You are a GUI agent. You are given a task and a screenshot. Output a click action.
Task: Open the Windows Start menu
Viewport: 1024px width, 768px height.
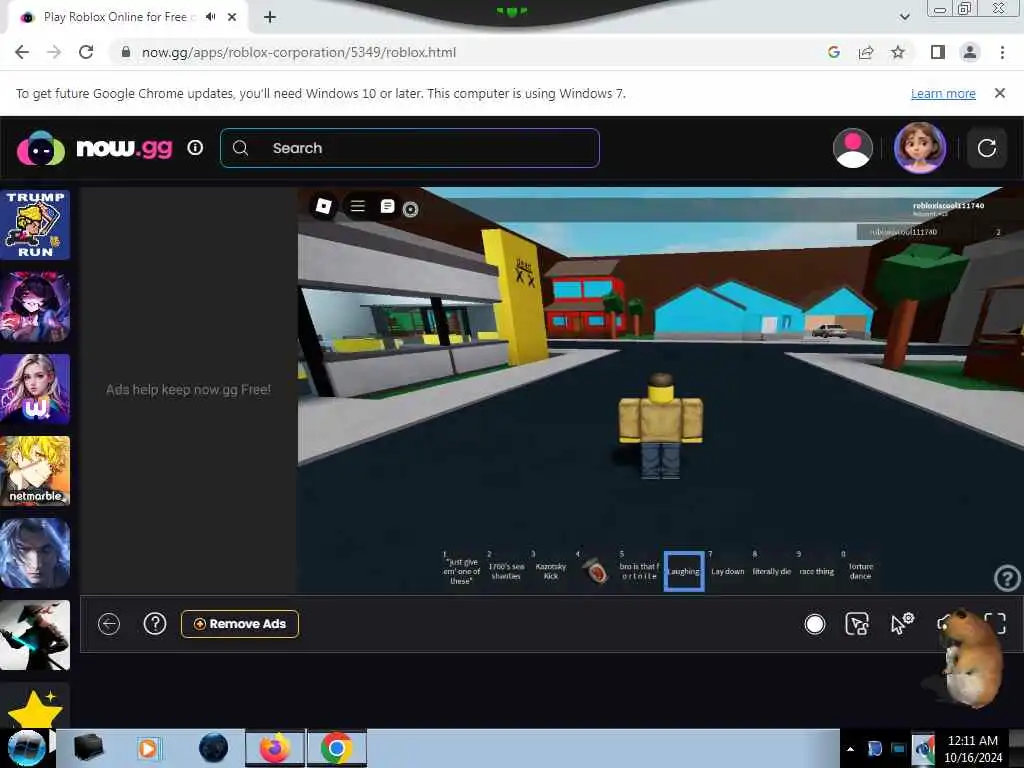point(26,748)
